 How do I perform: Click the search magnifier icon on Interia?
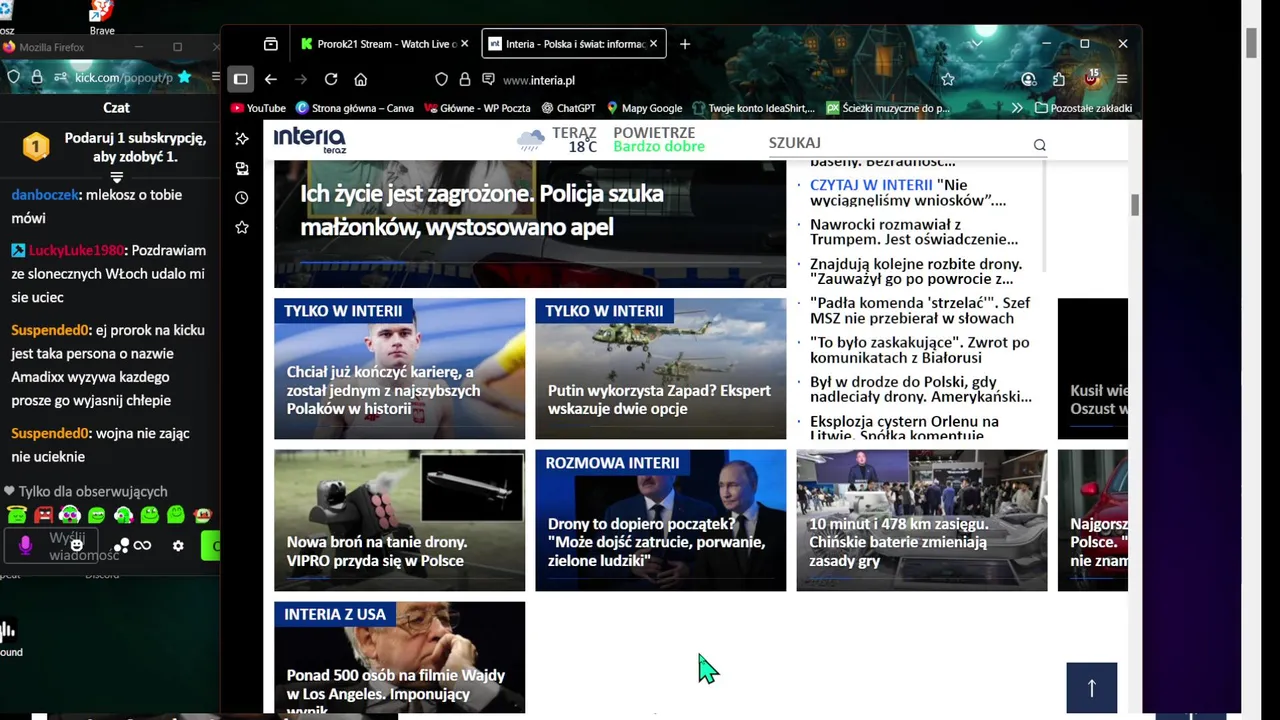(x=1040, y=145)
